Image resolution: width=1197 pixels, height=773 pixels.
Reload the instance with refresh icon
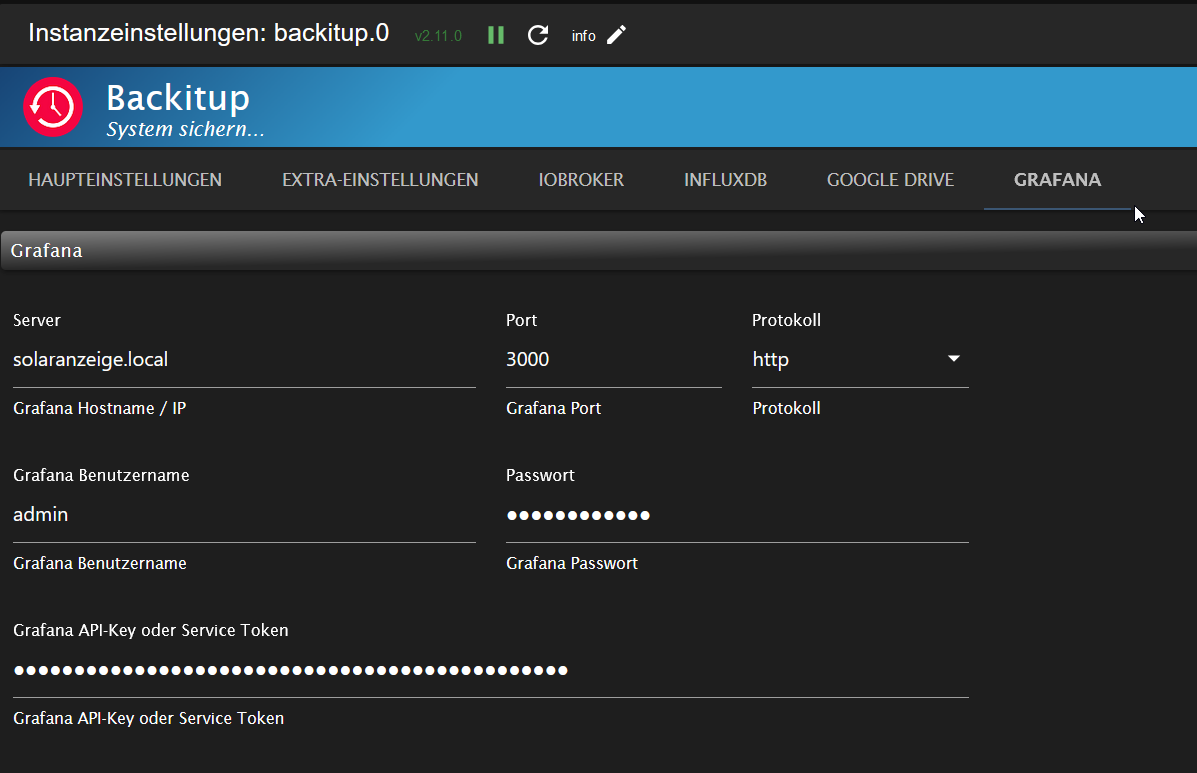coord(538,35)
